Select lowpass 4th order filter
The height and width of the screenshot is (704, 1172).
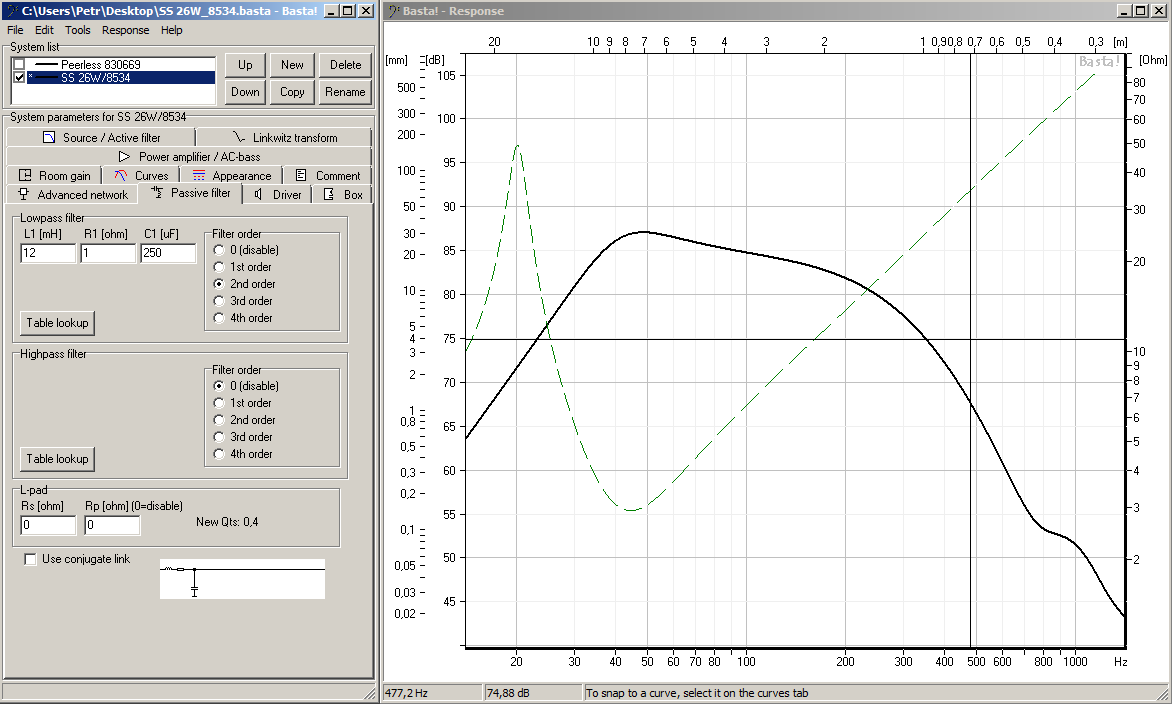tap(219, 318)
